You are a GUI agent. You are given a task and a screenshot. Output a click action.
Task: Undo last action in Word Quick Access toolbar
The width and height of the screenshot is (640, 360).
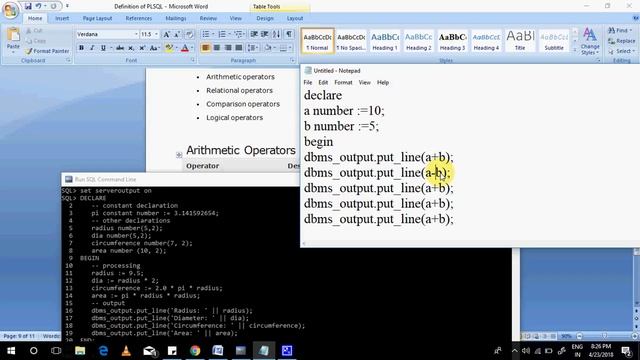(38, 6)
